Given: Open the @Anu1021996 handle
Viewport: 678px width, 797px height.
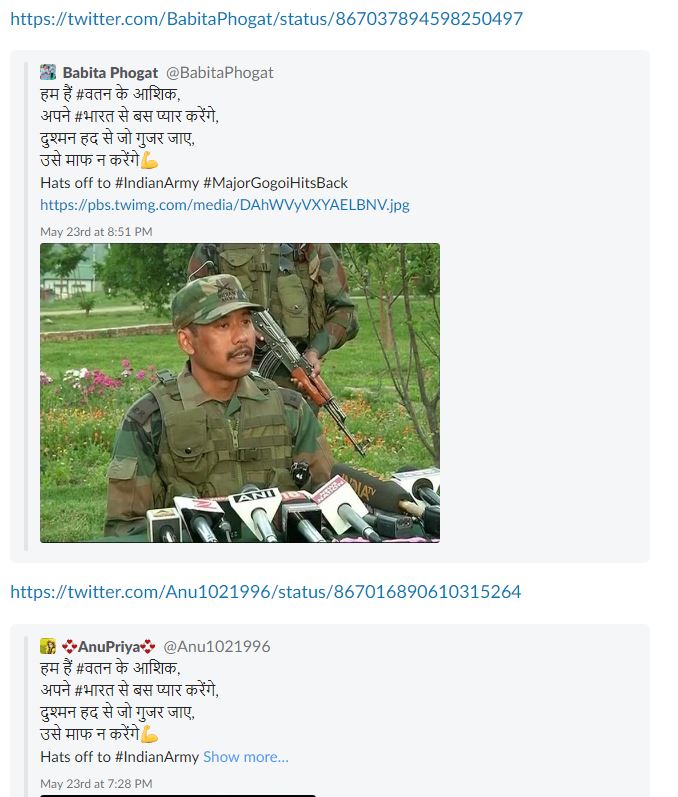Looking at the screenshot, I should coord(217,647).
